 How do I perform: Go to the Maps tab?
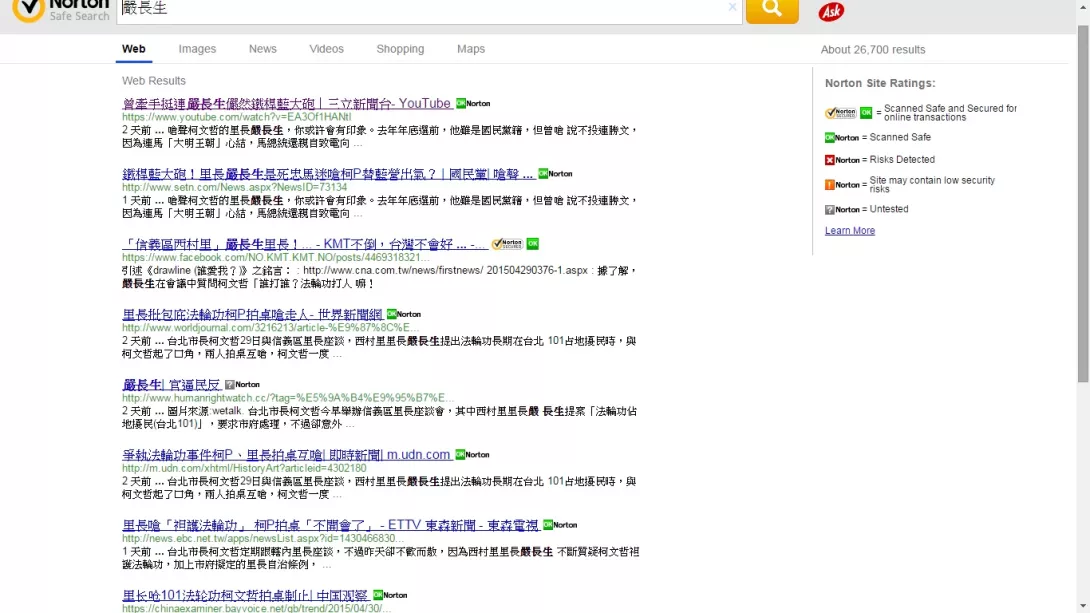point(471,49)
